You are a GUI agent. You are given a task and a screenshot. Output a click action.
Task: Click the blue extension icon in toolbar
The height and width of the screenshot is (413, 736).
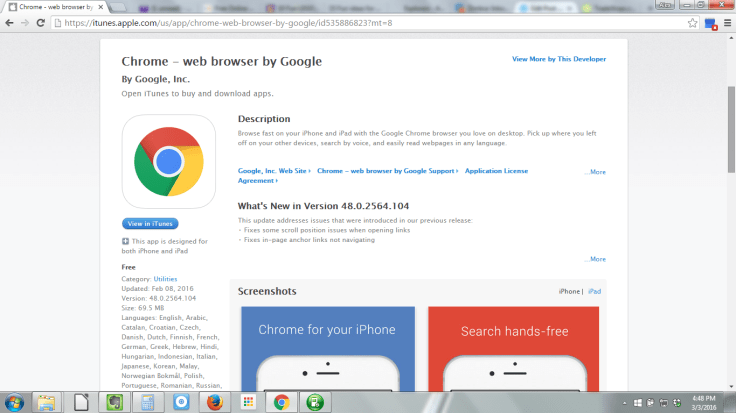tap(711, 24)
